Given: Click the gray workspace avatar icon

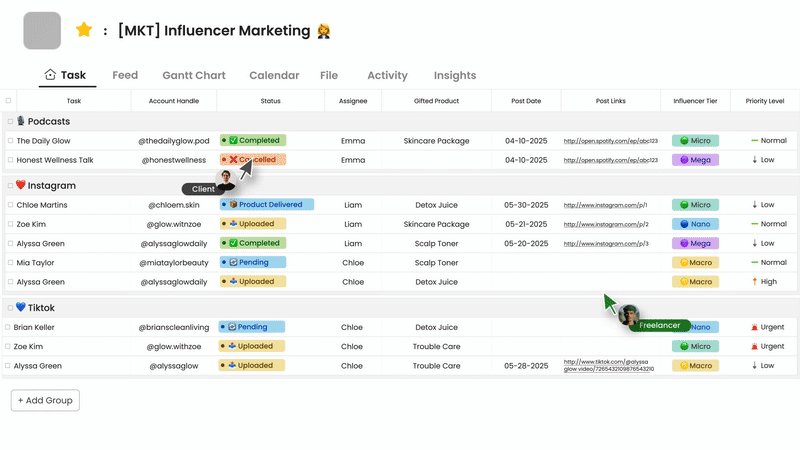Looking at the screenshot, I should (42, 31).
